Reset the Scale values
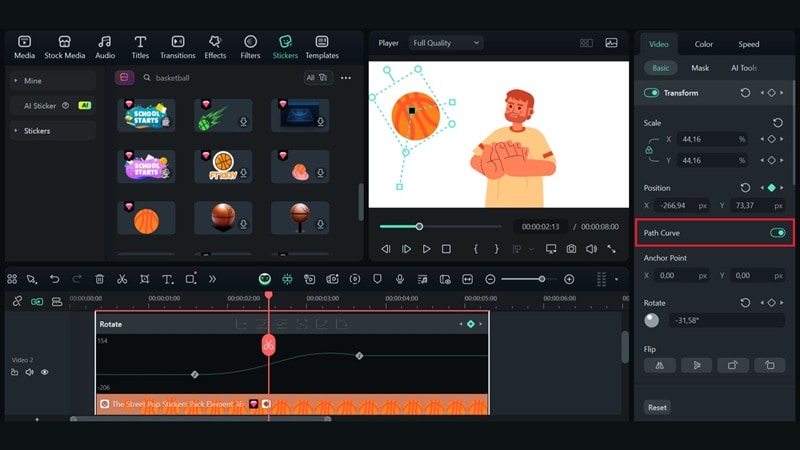This screenshot has height=450, width=800. (x=778, y=122)
